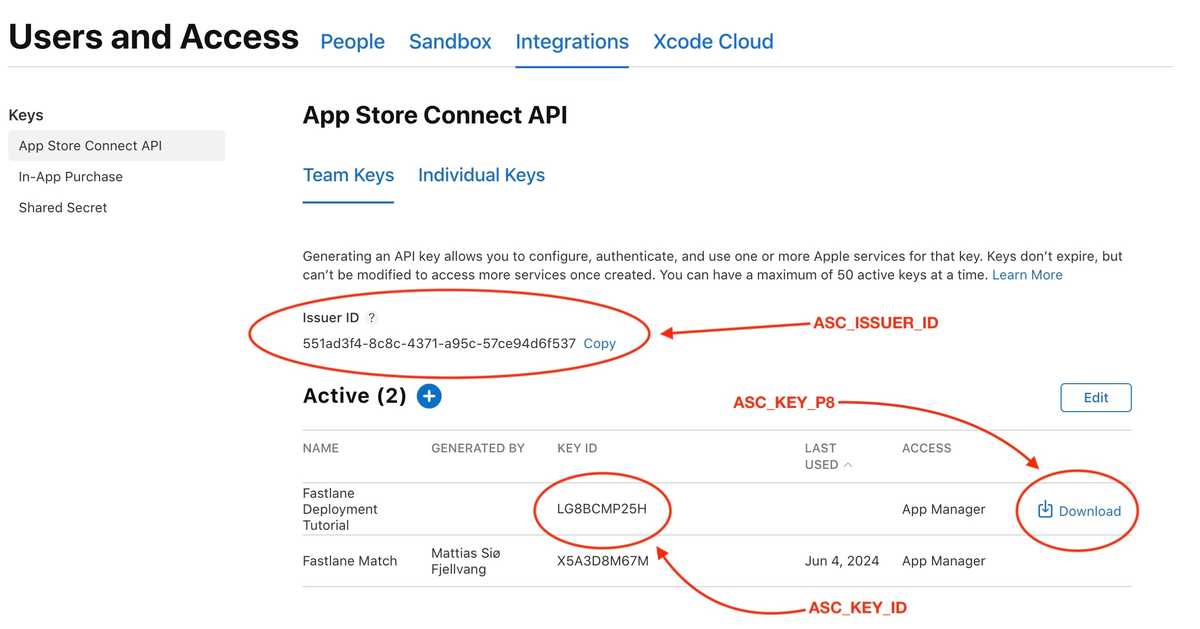Click the Edit button for active keys
This screenshot has height=629, width=1200.
pos(1096,397)
